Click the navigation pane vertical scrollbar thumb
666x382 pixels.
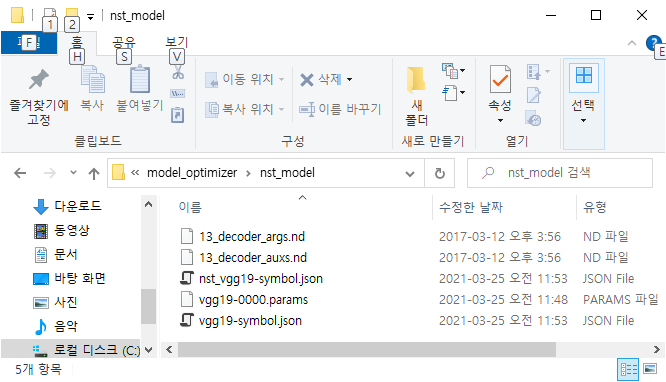point(148,306)
